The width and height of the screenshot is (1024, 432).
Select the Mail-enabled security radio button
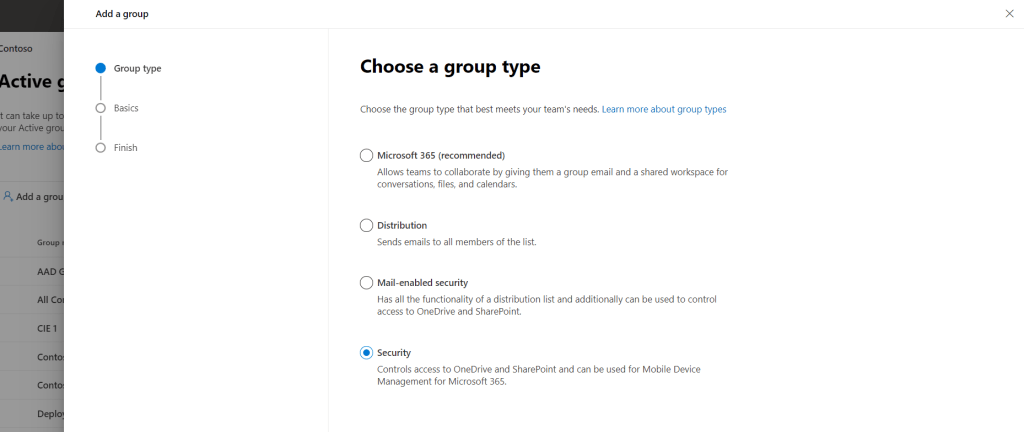point(366,283)
